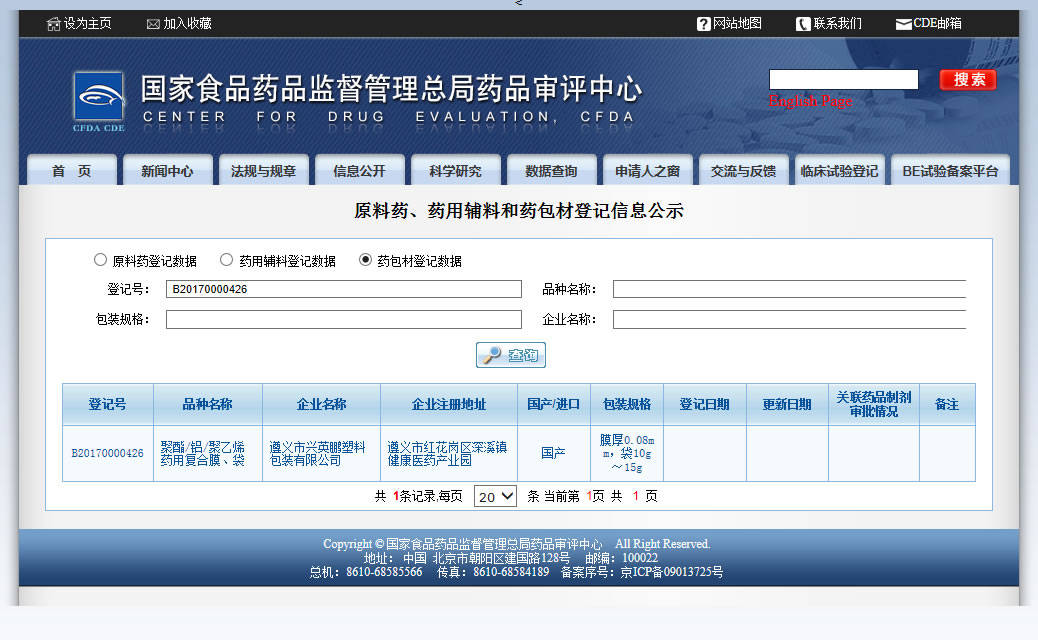The width and height of the screenshot is (1038, 640).
Task: Click the question mark 网站地图 icon
Action: point(704,24)
